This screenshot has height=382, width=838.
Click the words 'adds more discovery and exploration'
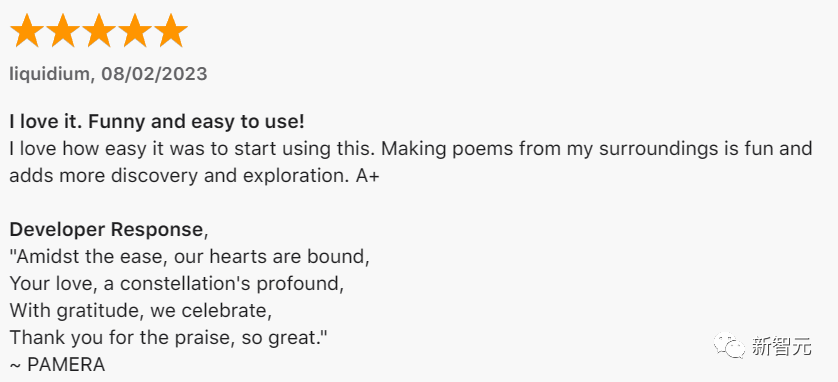pyautogui.click(x=176, y=176)
